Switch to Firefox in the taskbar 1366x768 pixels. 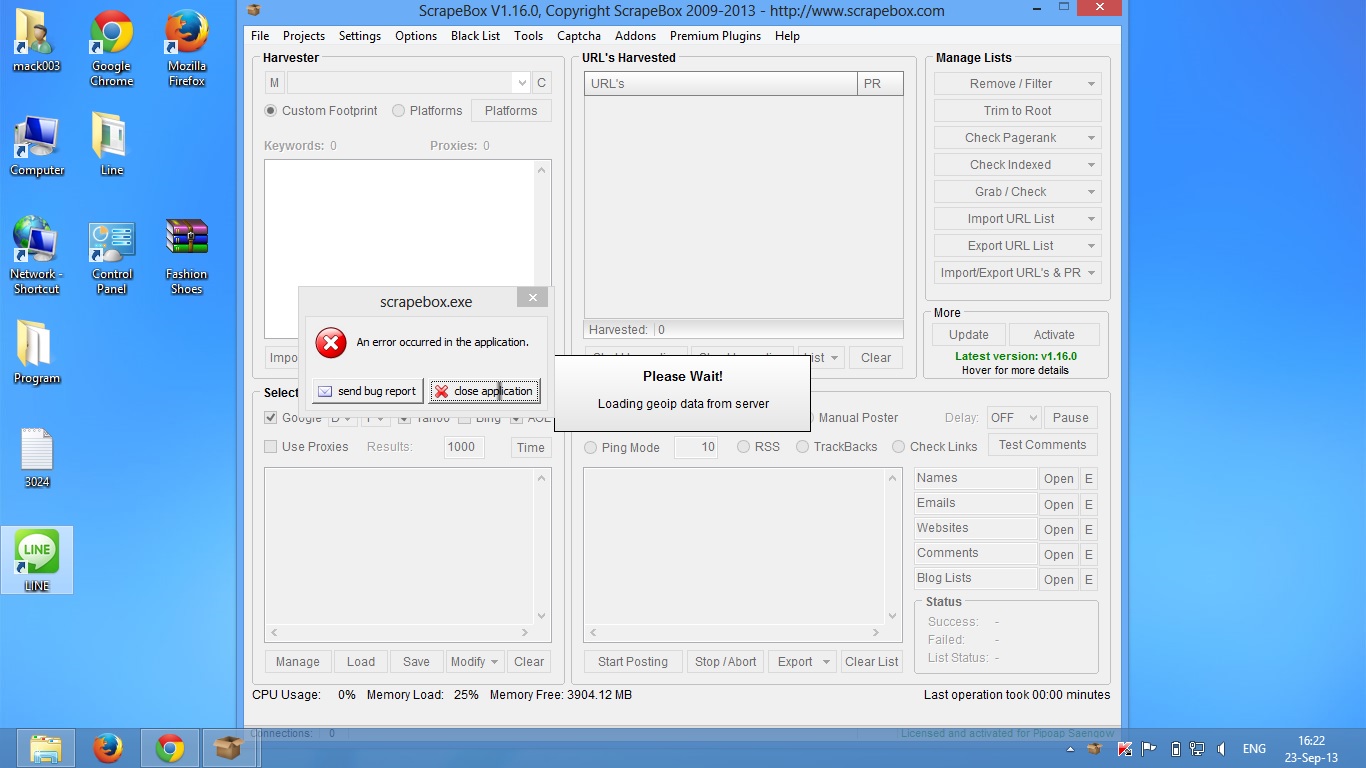click(108, 748)
